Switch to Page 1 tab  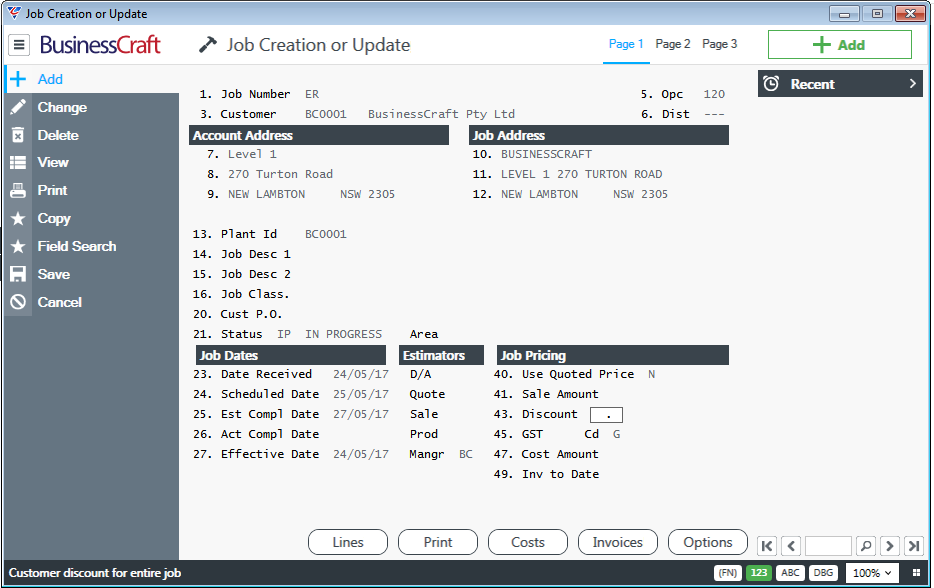(x=626, y=44)
